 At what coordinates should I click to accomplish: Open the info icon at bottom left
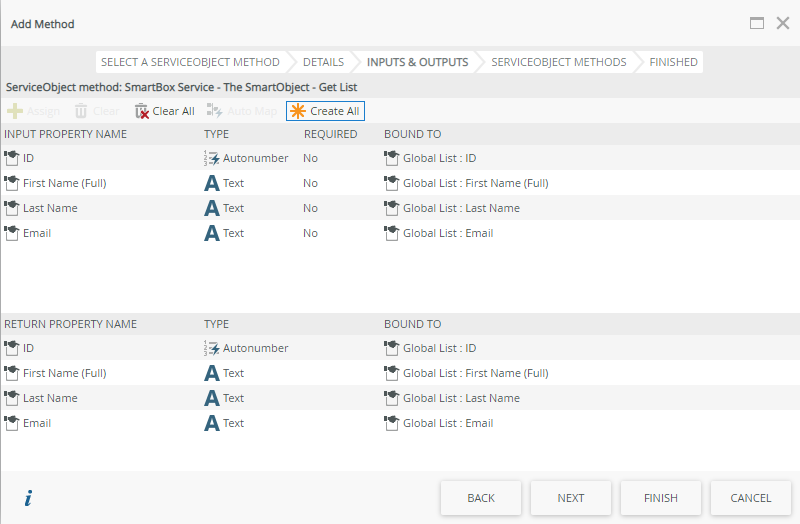pos(28,498)
